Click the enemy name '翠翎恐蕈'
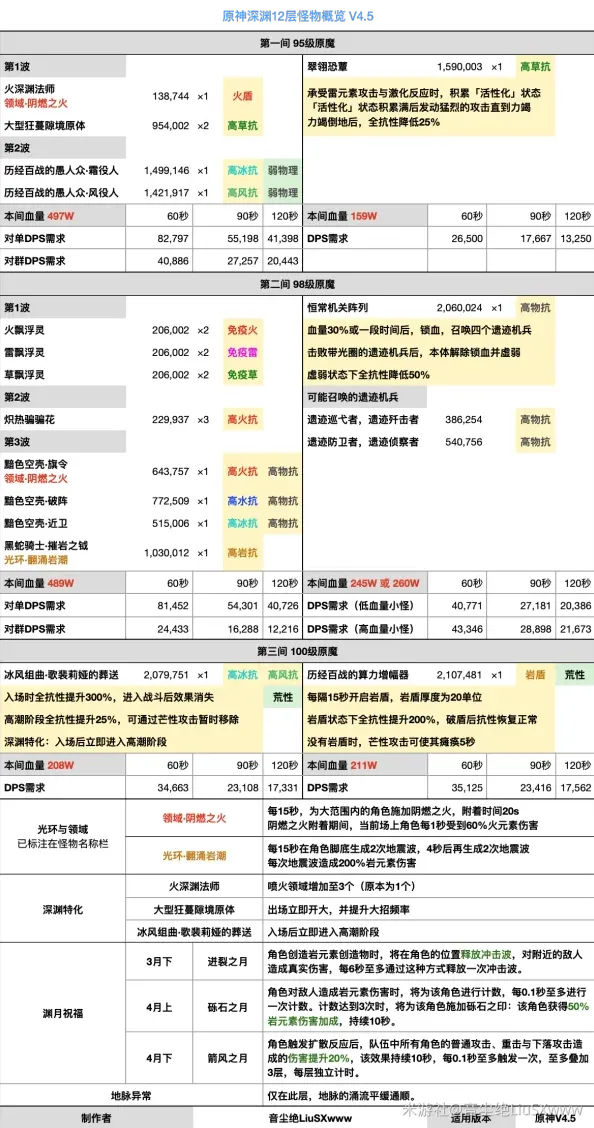594x1128 pixels. (327, 66)
